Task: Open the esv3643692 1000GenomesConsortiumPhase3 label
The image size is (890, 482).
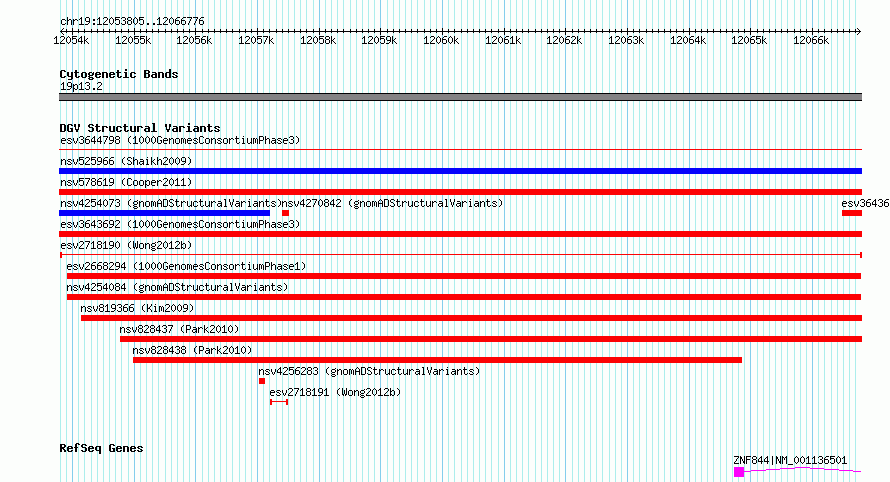Action: (180, 224)
